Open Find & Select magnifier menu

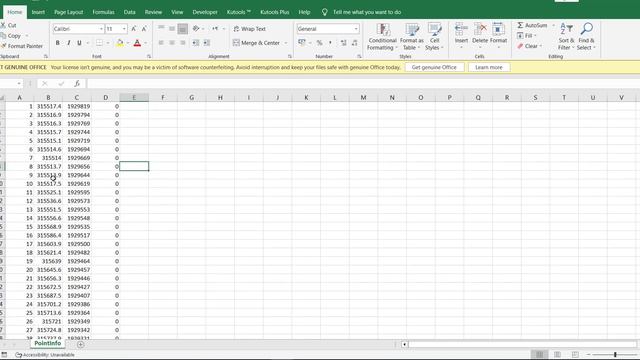(x=586, y=37)
